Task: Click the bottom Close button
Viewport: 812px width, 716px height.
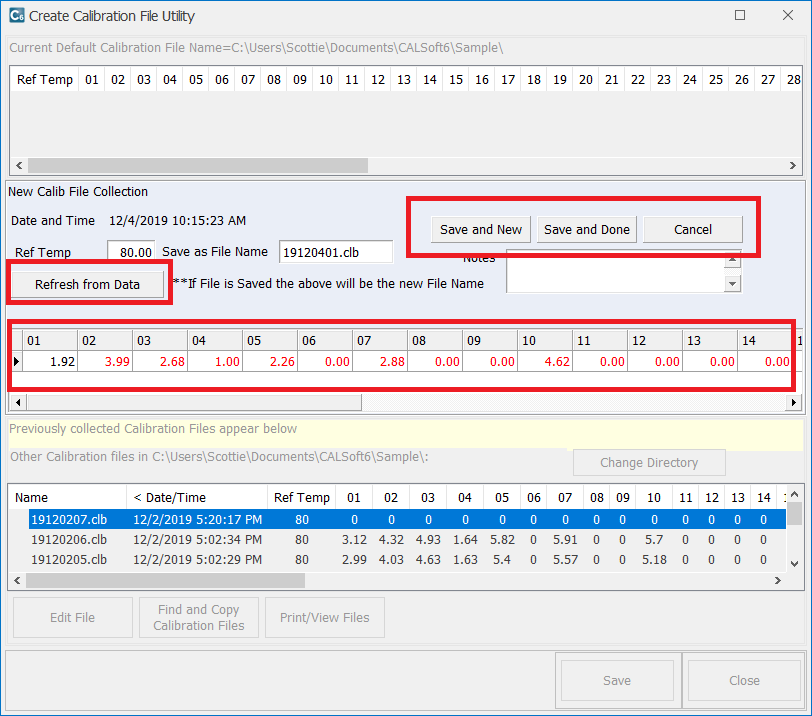Action: pos(744,680)
